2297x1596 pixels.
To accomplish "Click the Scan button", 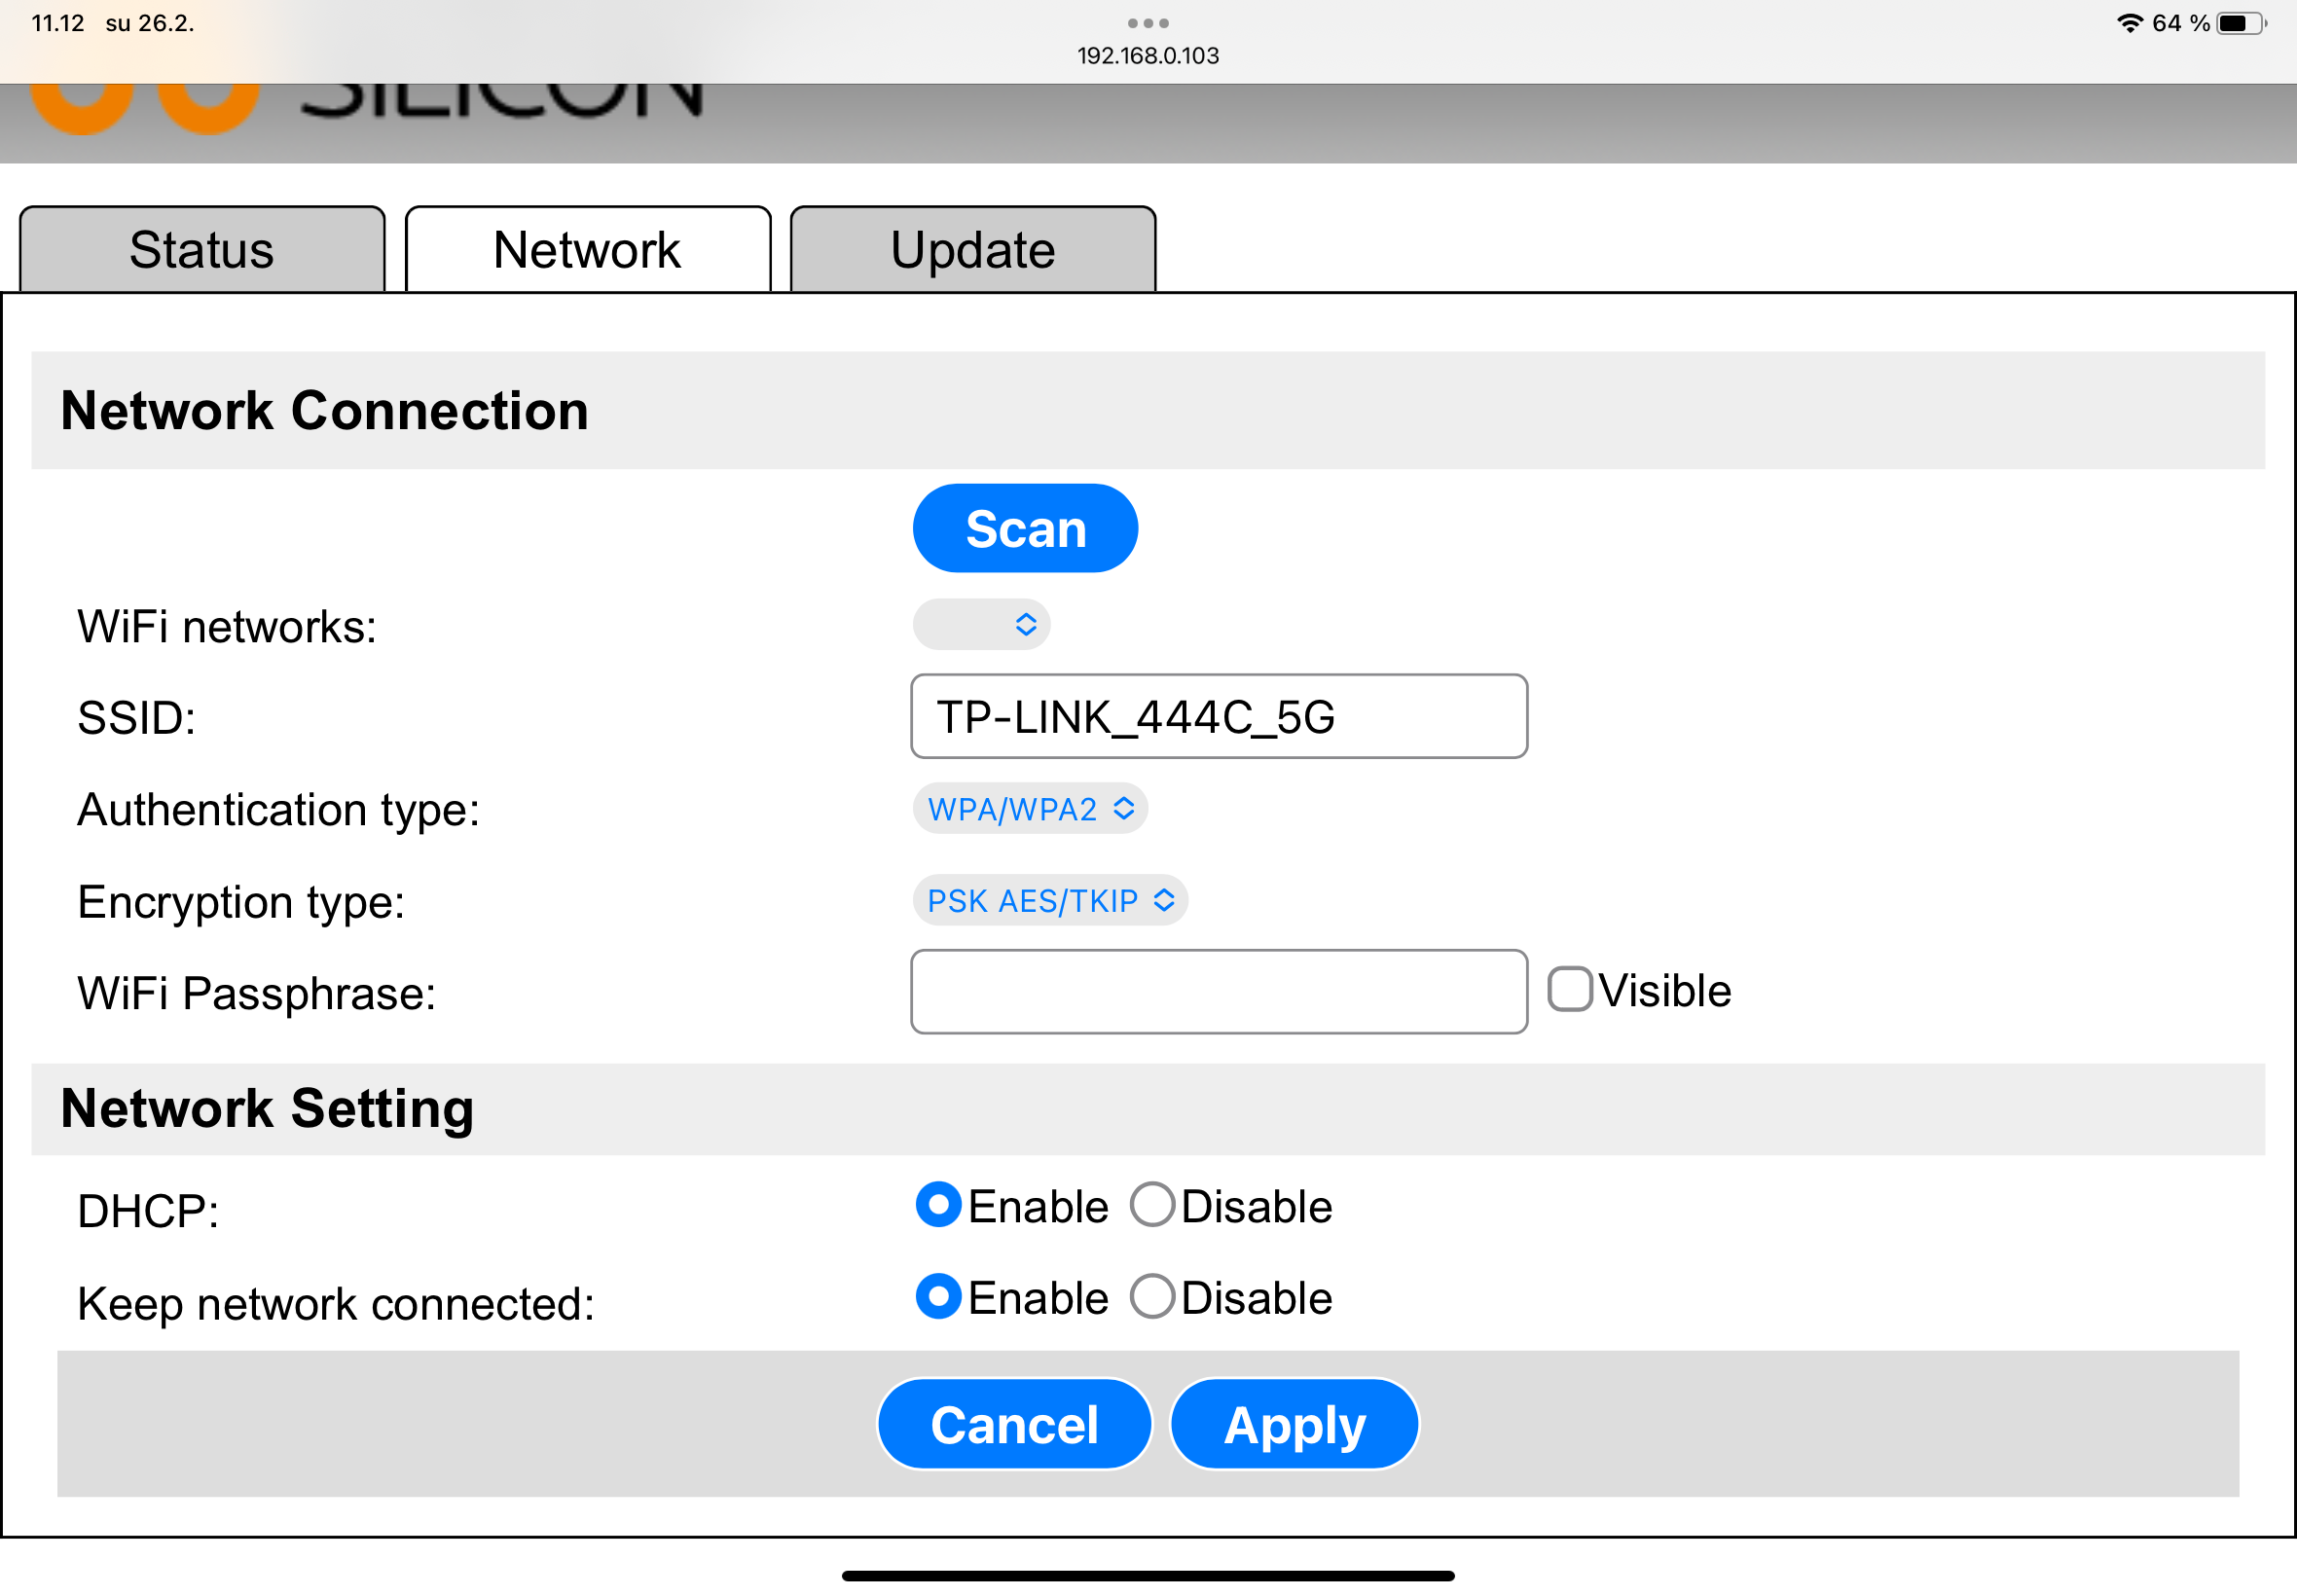I will (x=1025, y=528).
